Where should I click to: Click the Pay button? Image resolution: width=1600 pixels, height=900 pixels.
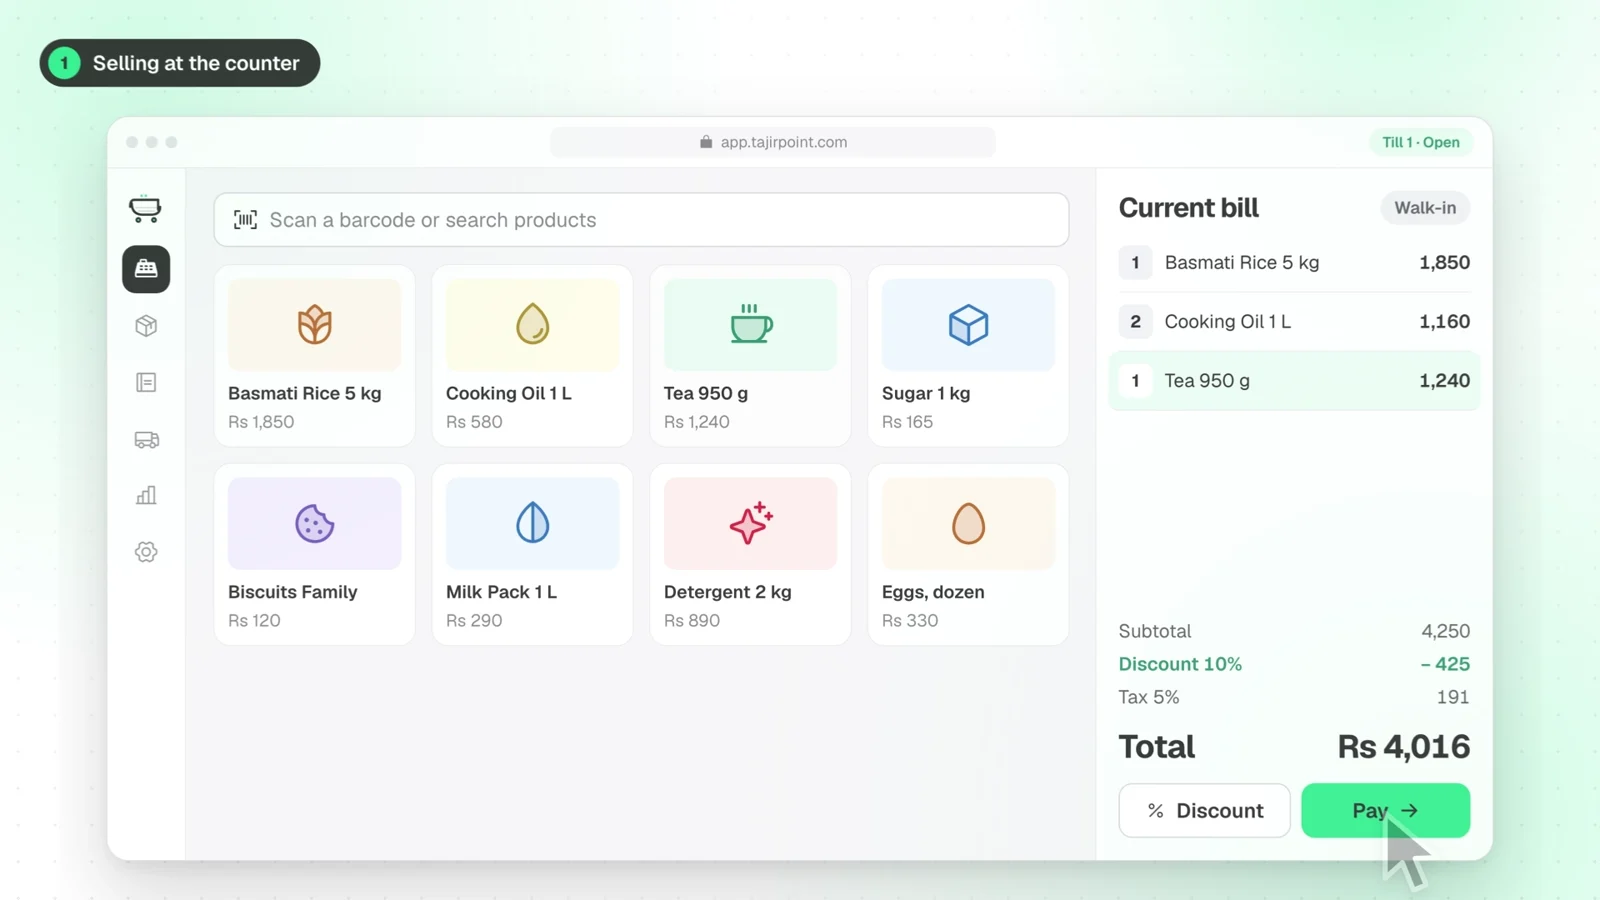pyautogui.click(x=1385, y=810)
